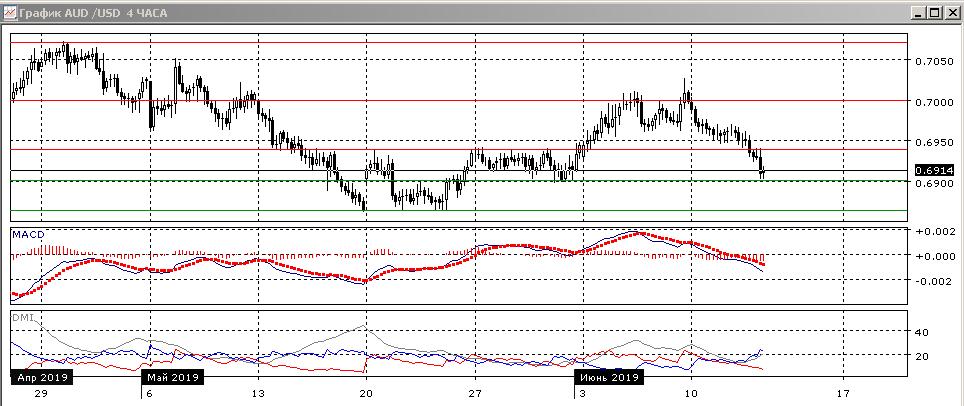Click the 'Июнь 2019' month label

pos(607,379)
